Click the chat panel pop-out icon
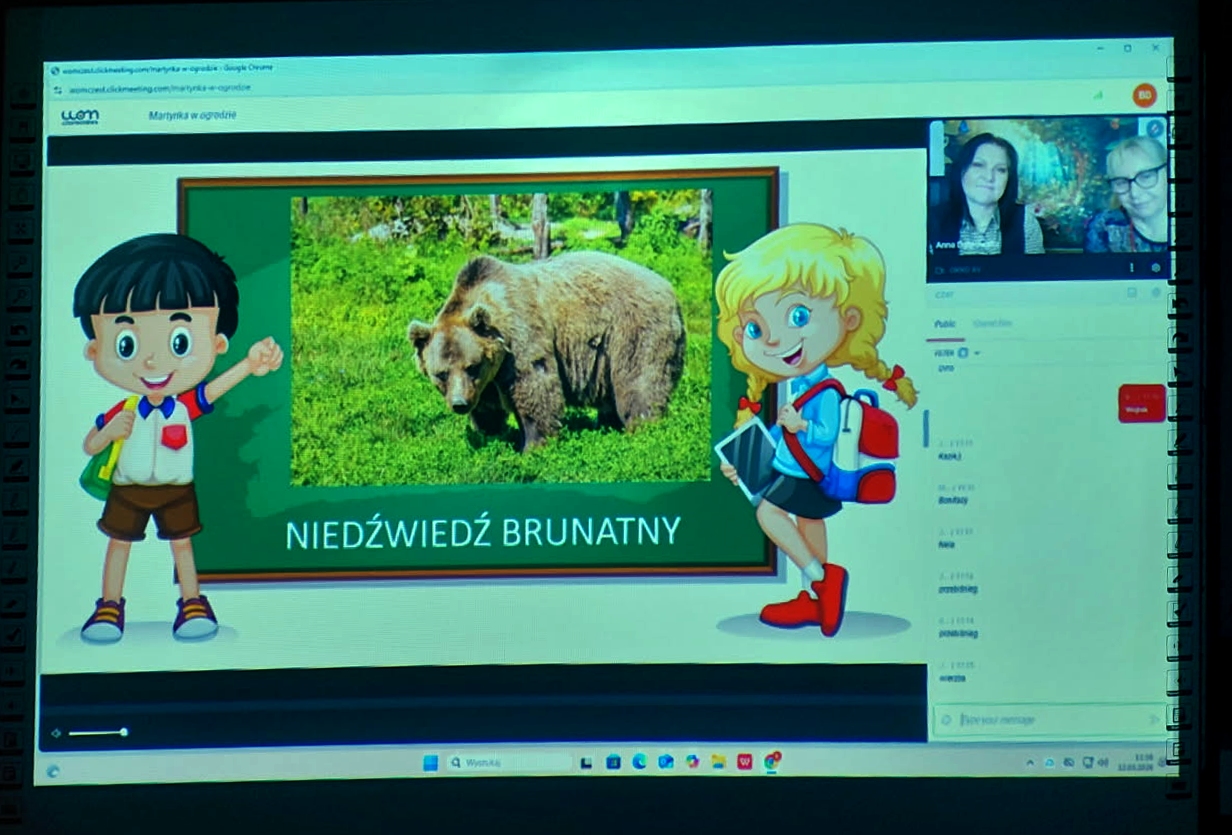Screen dimensions: 1232x835 [x=1132, y=293]
